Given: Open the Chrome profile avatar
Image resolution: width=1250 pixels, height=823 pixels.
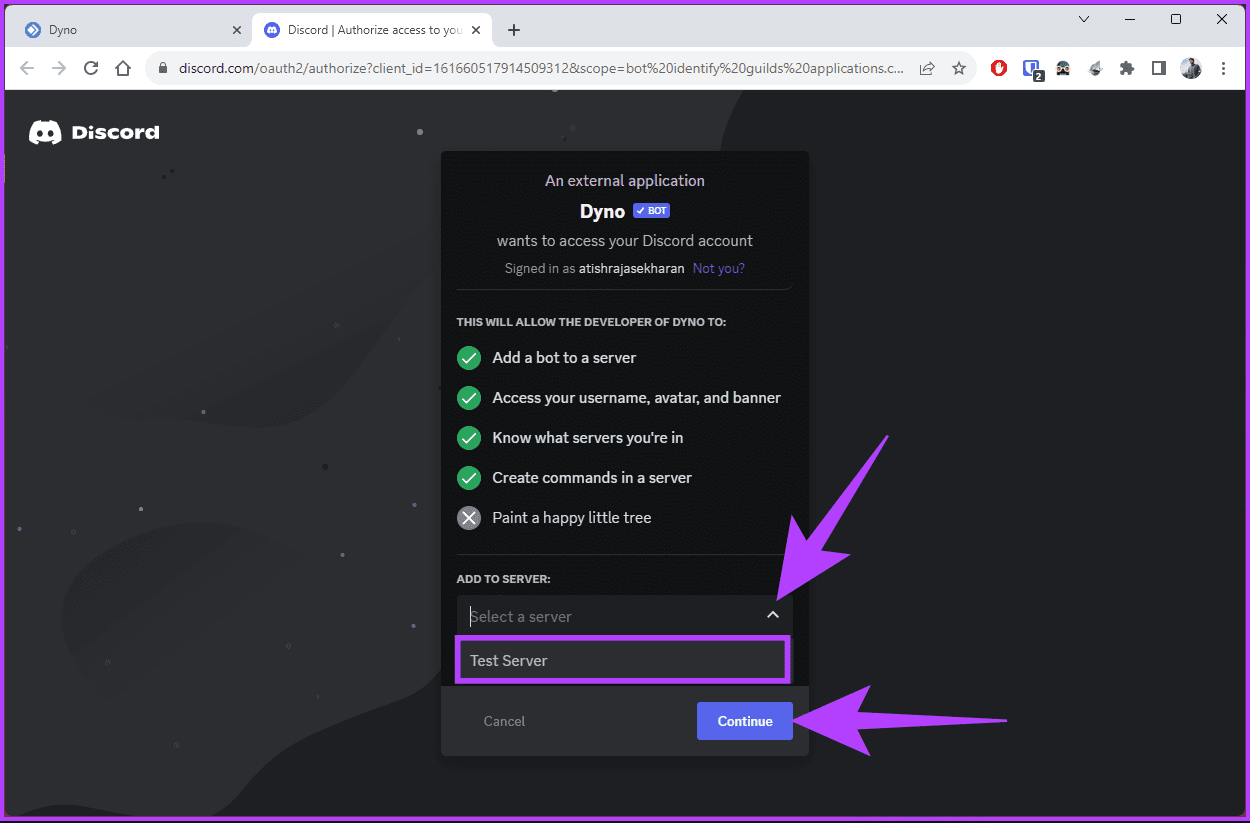Looking at the screenshot, I should coord(1191,68).
